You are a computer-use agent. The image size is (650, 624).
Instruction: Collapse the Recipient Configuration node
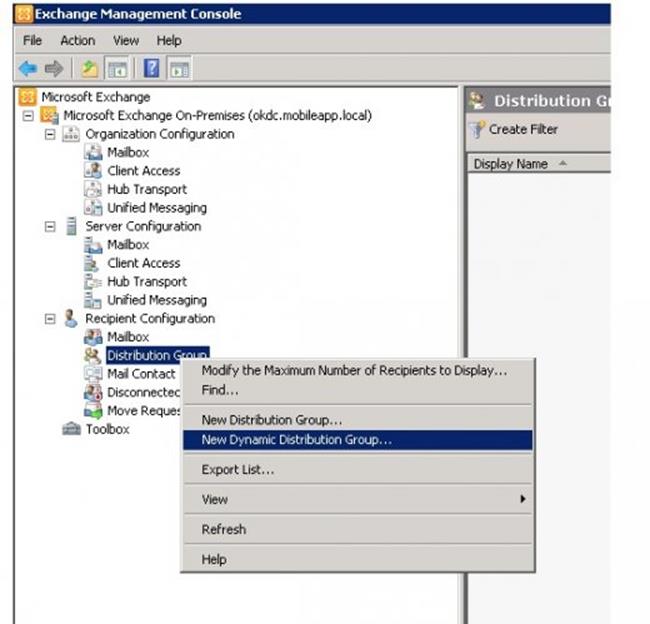50,318
